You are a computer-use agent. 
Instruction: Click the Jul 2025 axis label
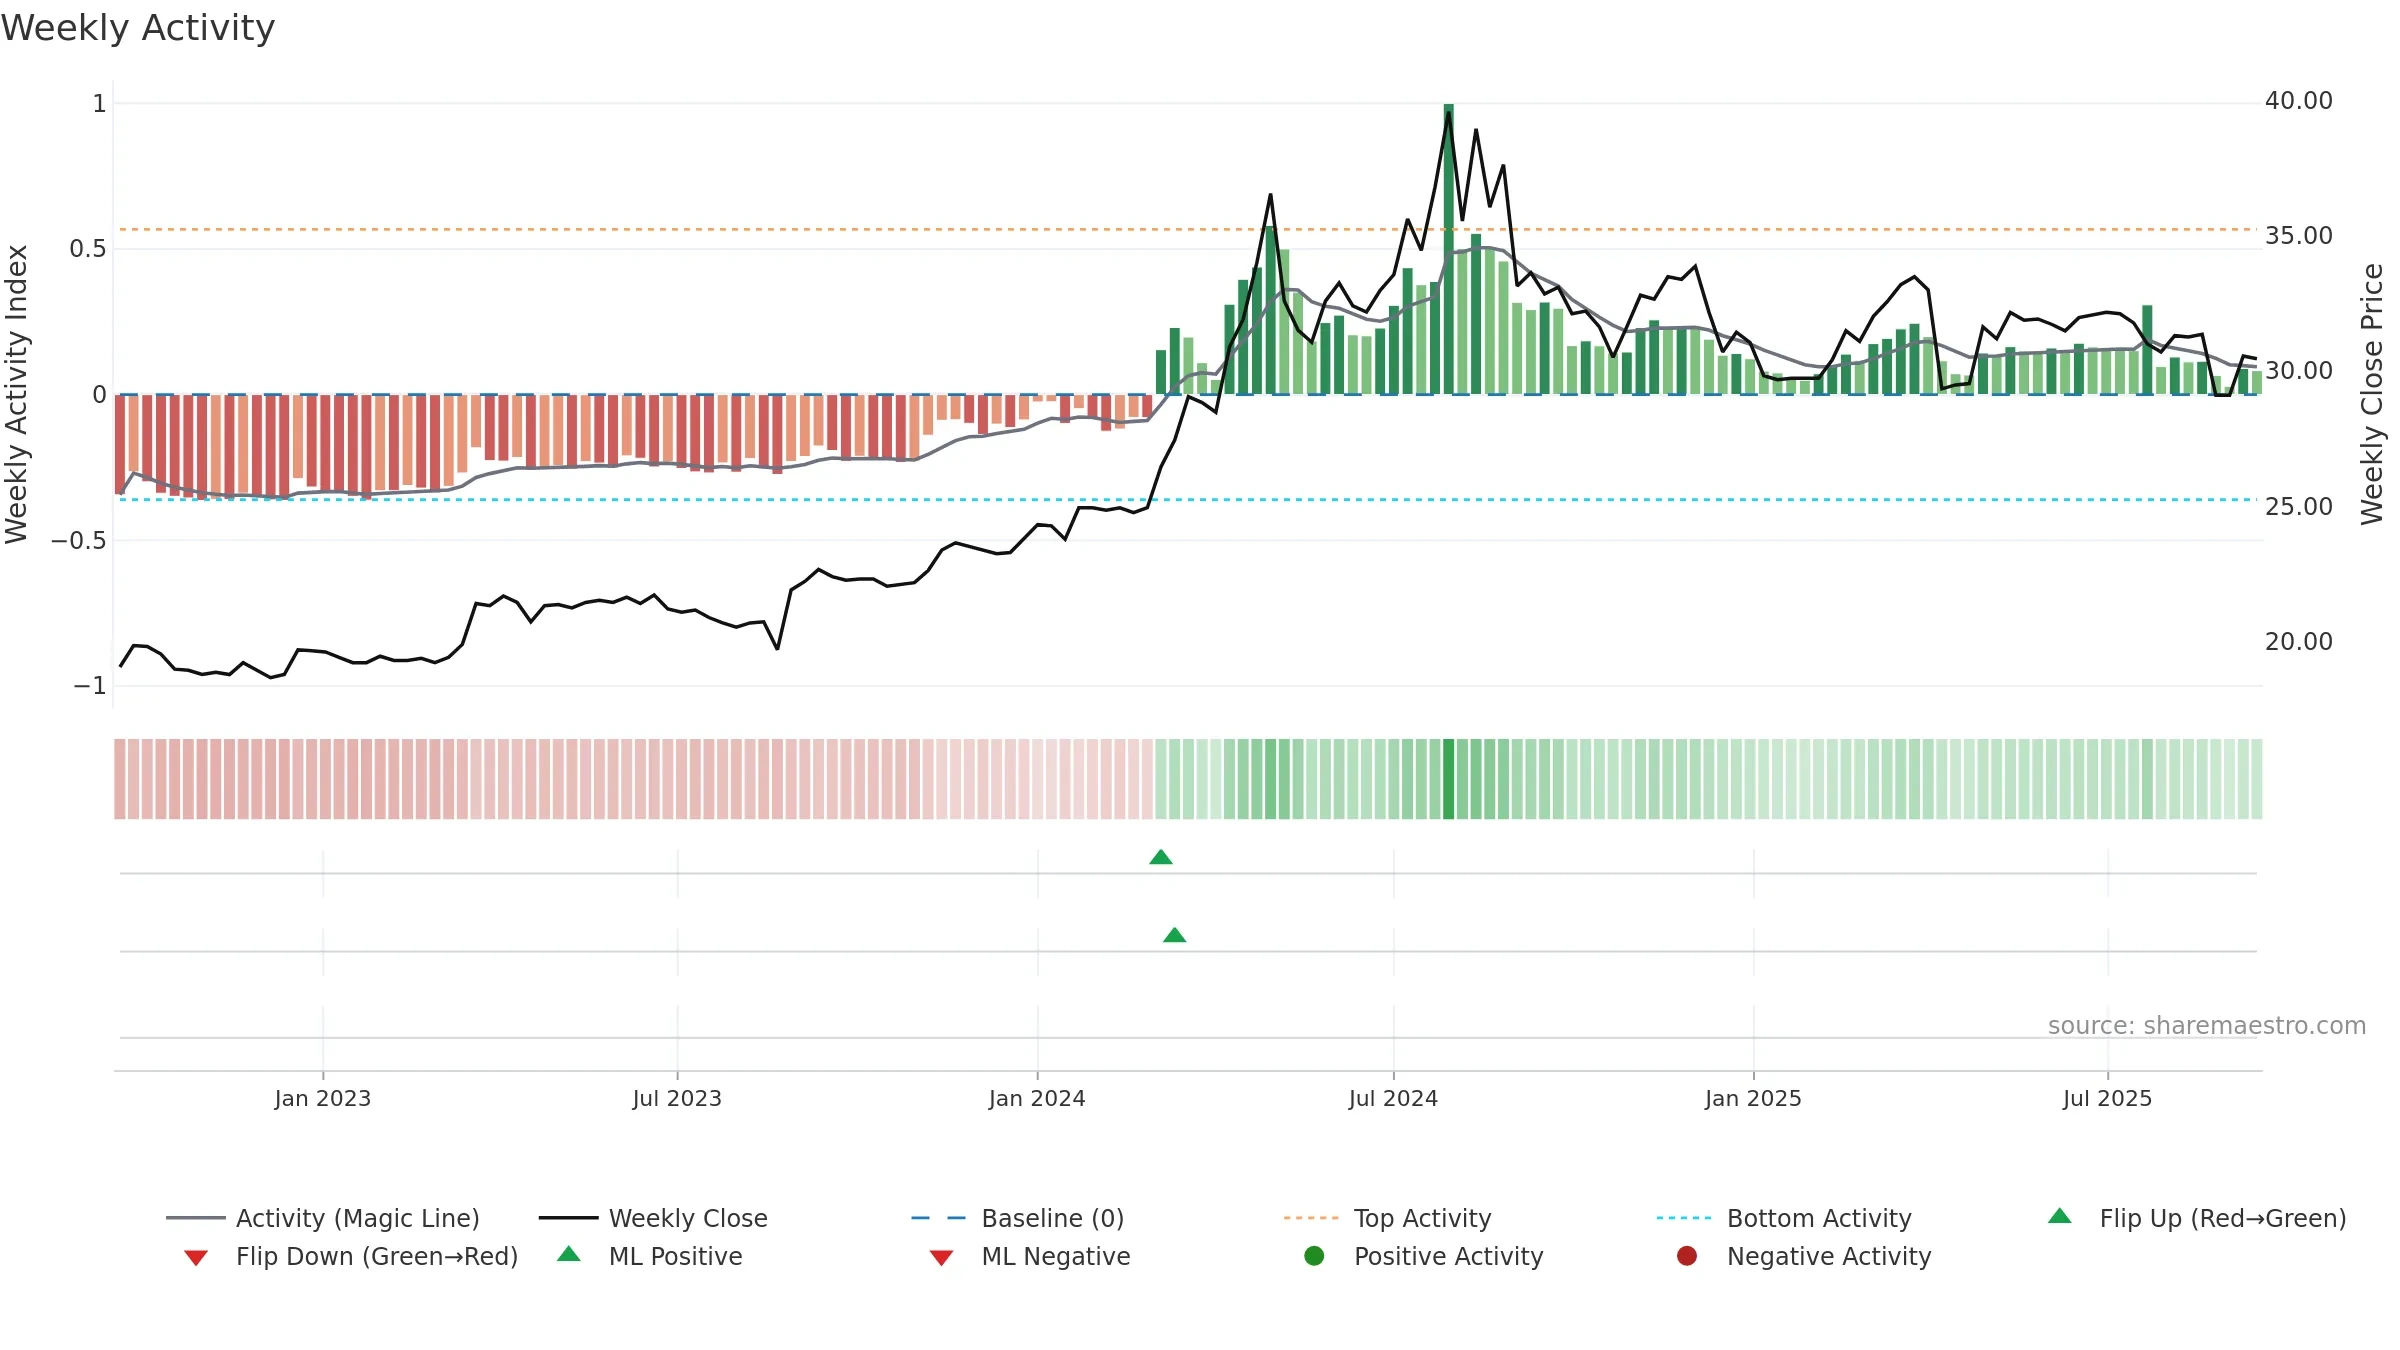tap(2107, 1098)
